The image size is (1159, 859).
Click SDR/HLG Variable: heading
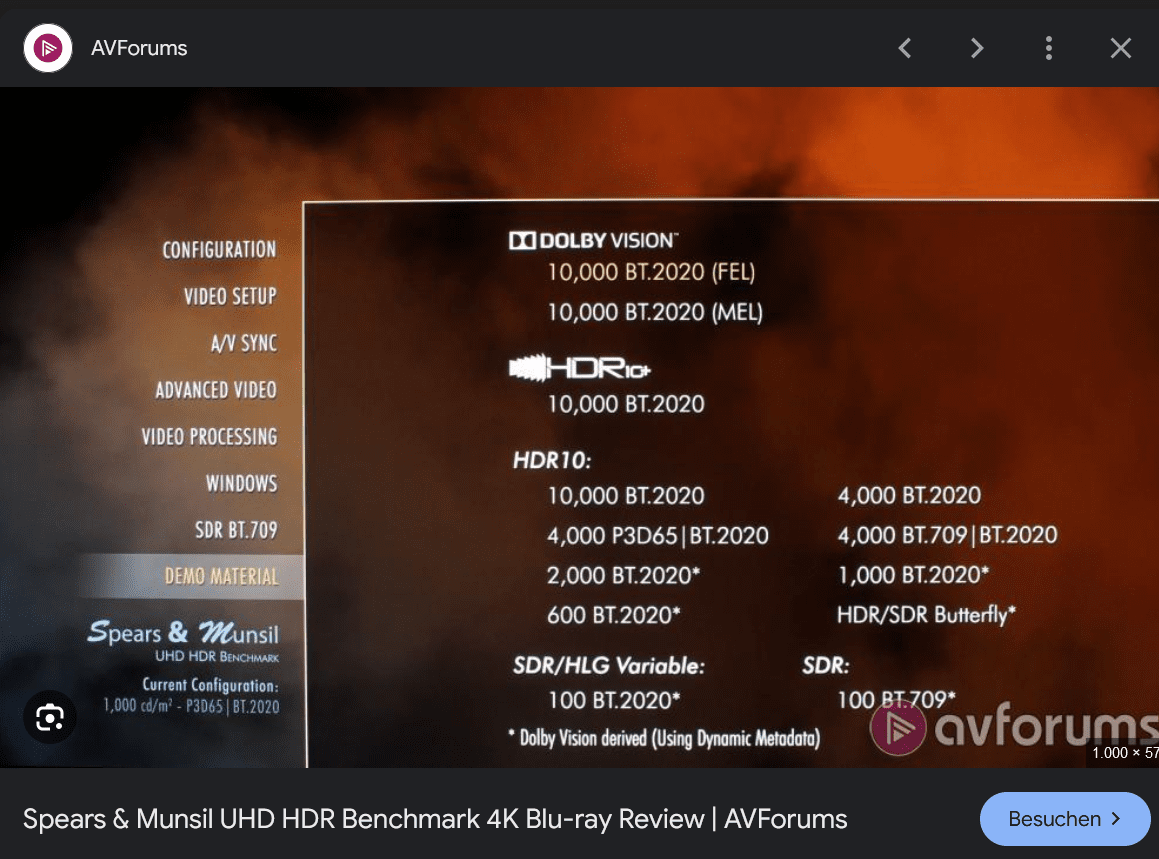coord(609,665)
